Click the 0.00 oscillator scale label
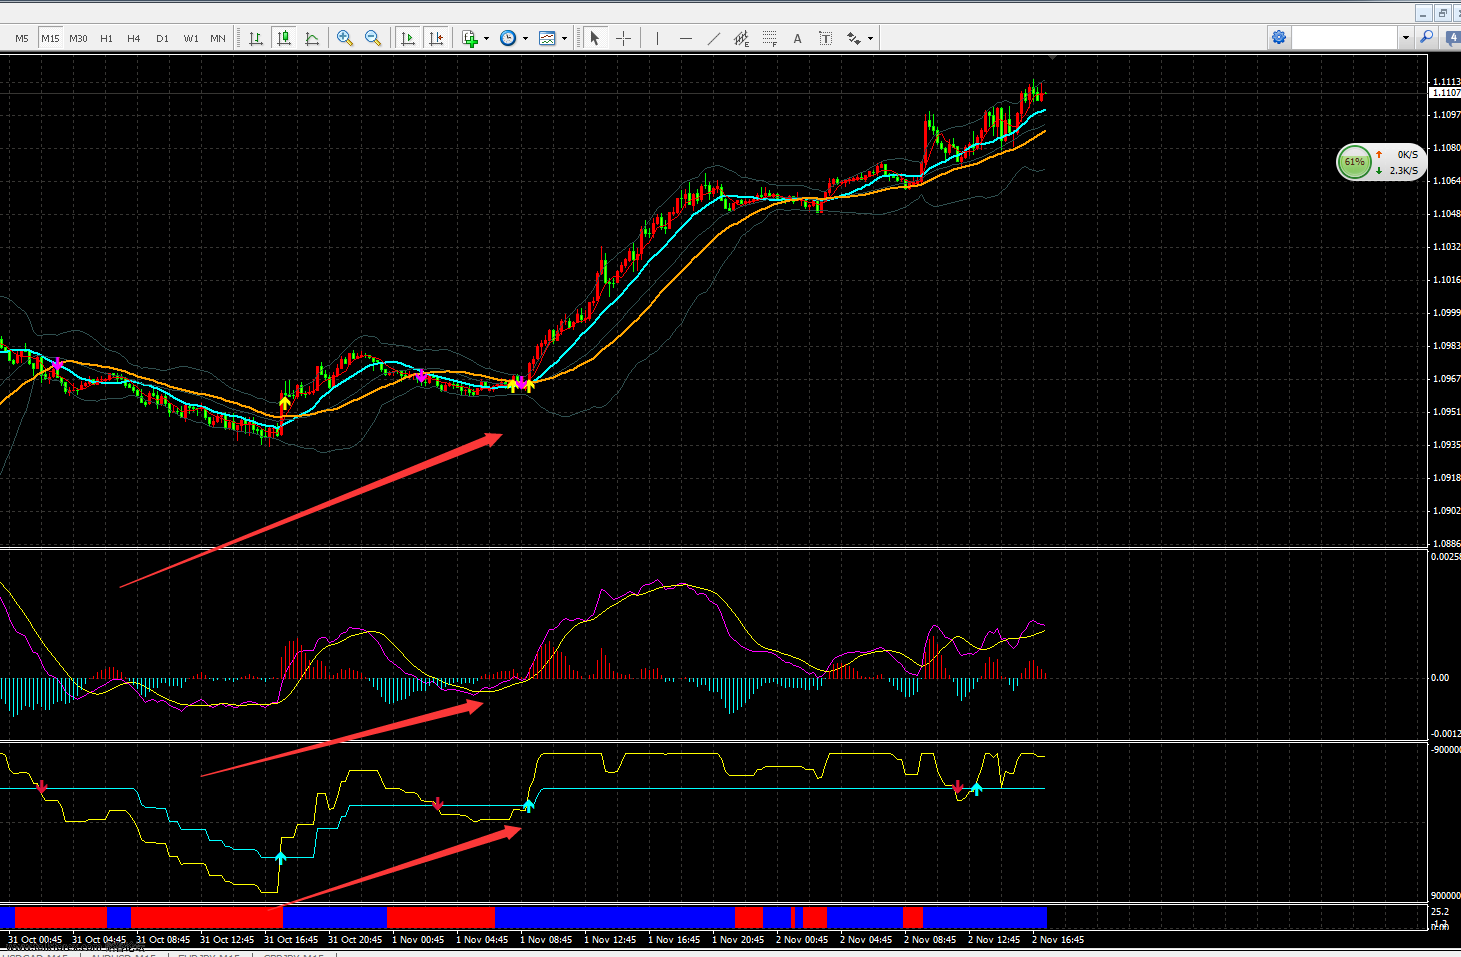Image resolution: width=1461 pixels, height=957 pixels. 1440,678
